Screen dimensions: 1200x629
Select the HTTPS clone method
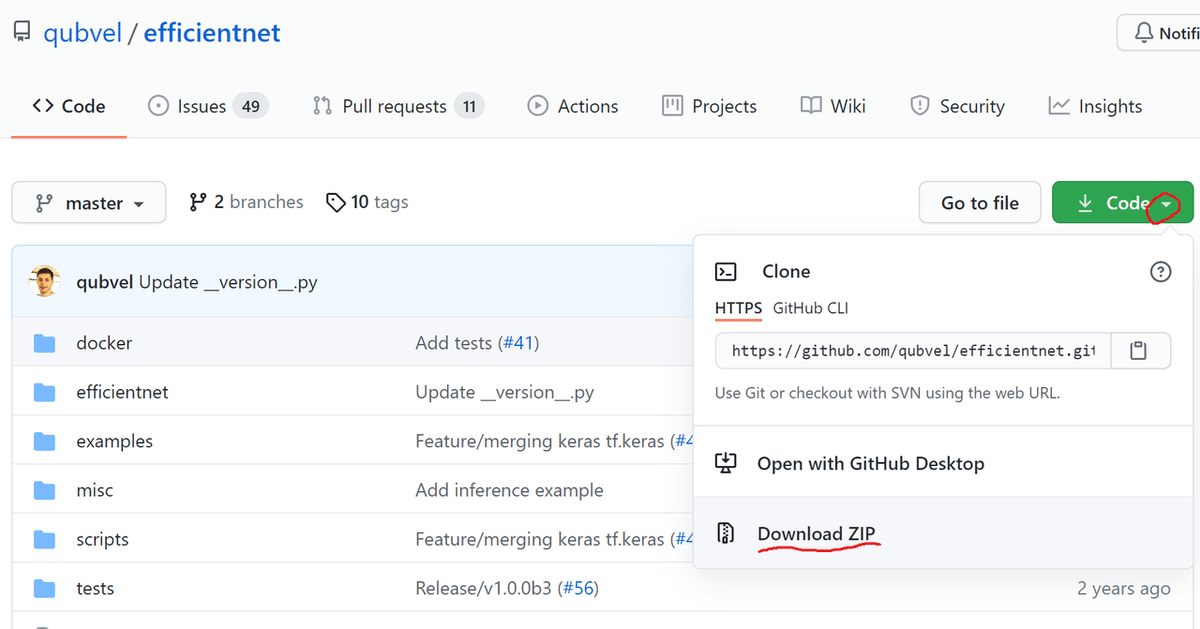click(x=738, y=308)
